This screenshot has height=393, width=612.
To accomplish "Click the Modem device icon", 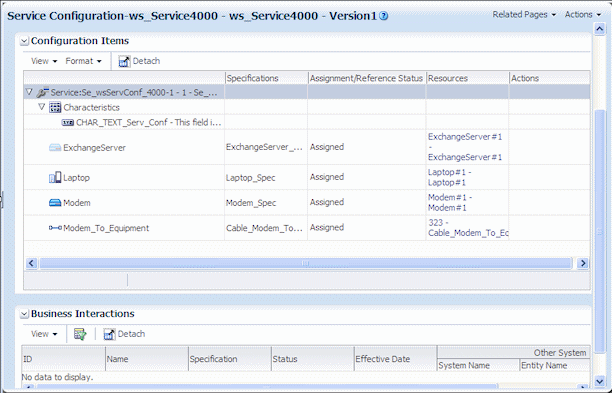I will 55,203.
